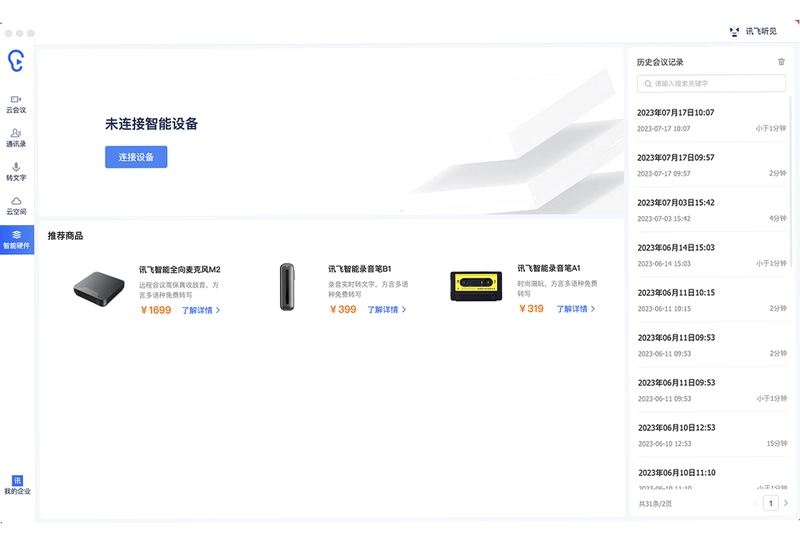Open the 云会议 cloud meeting section

point(16,104)
